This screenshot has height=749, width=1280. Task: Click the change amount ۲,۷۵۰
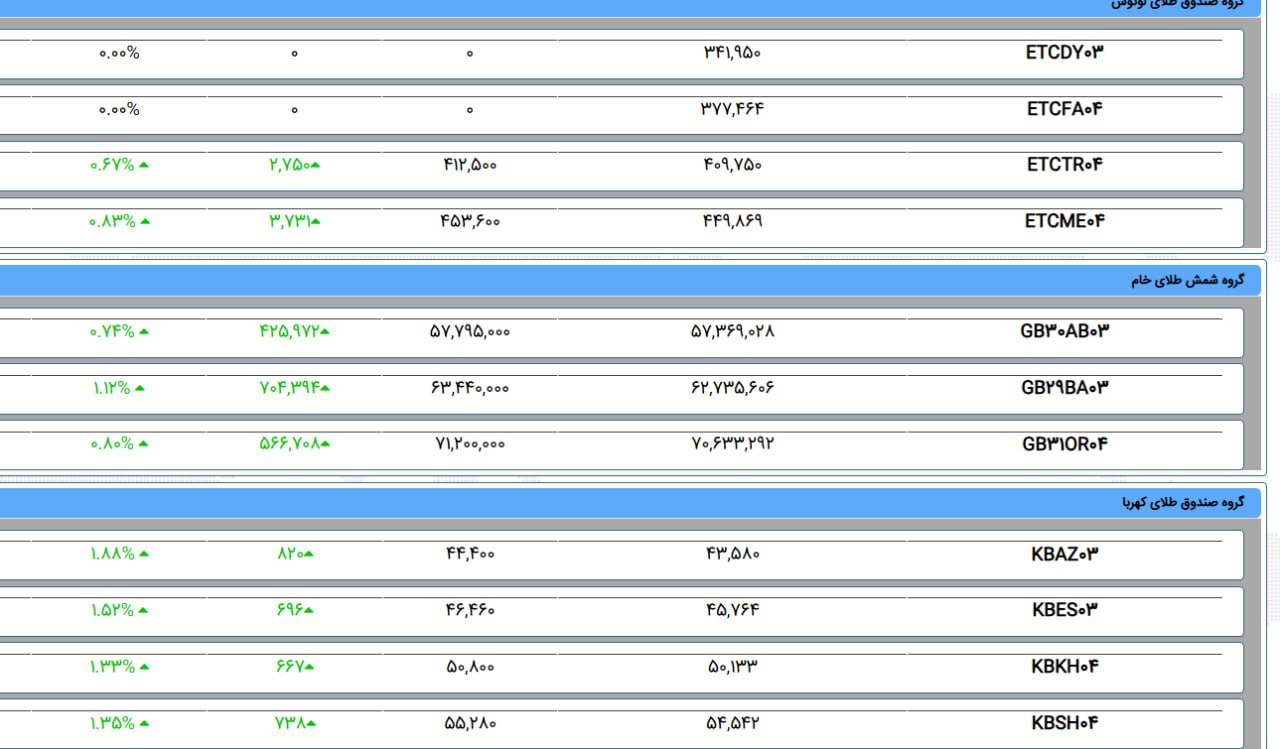[x=289, y=165]
